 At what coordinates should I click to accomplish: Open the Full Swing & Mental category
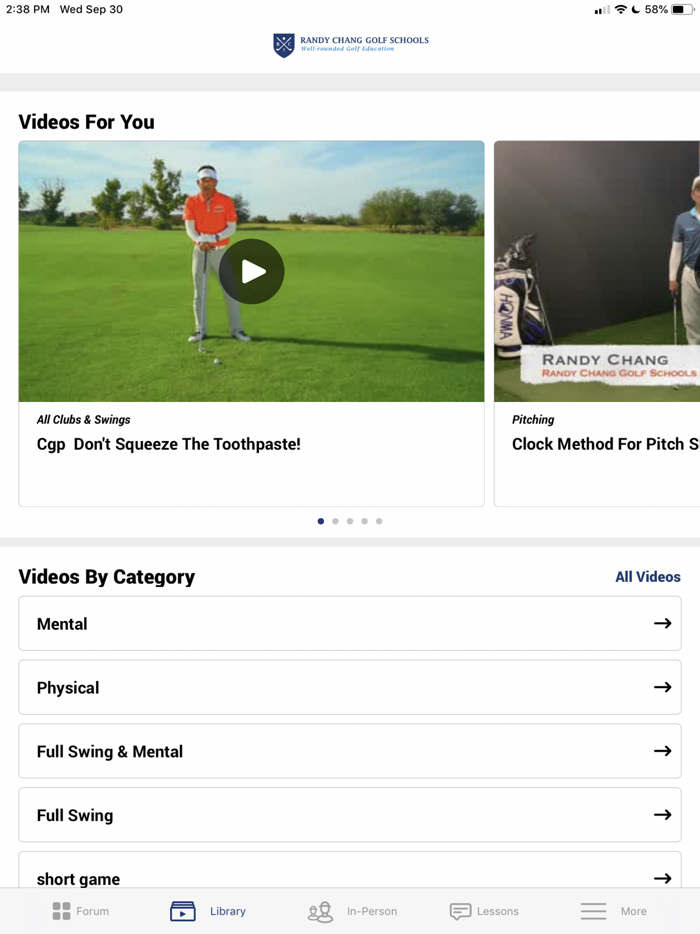click(x=350, y=751)
